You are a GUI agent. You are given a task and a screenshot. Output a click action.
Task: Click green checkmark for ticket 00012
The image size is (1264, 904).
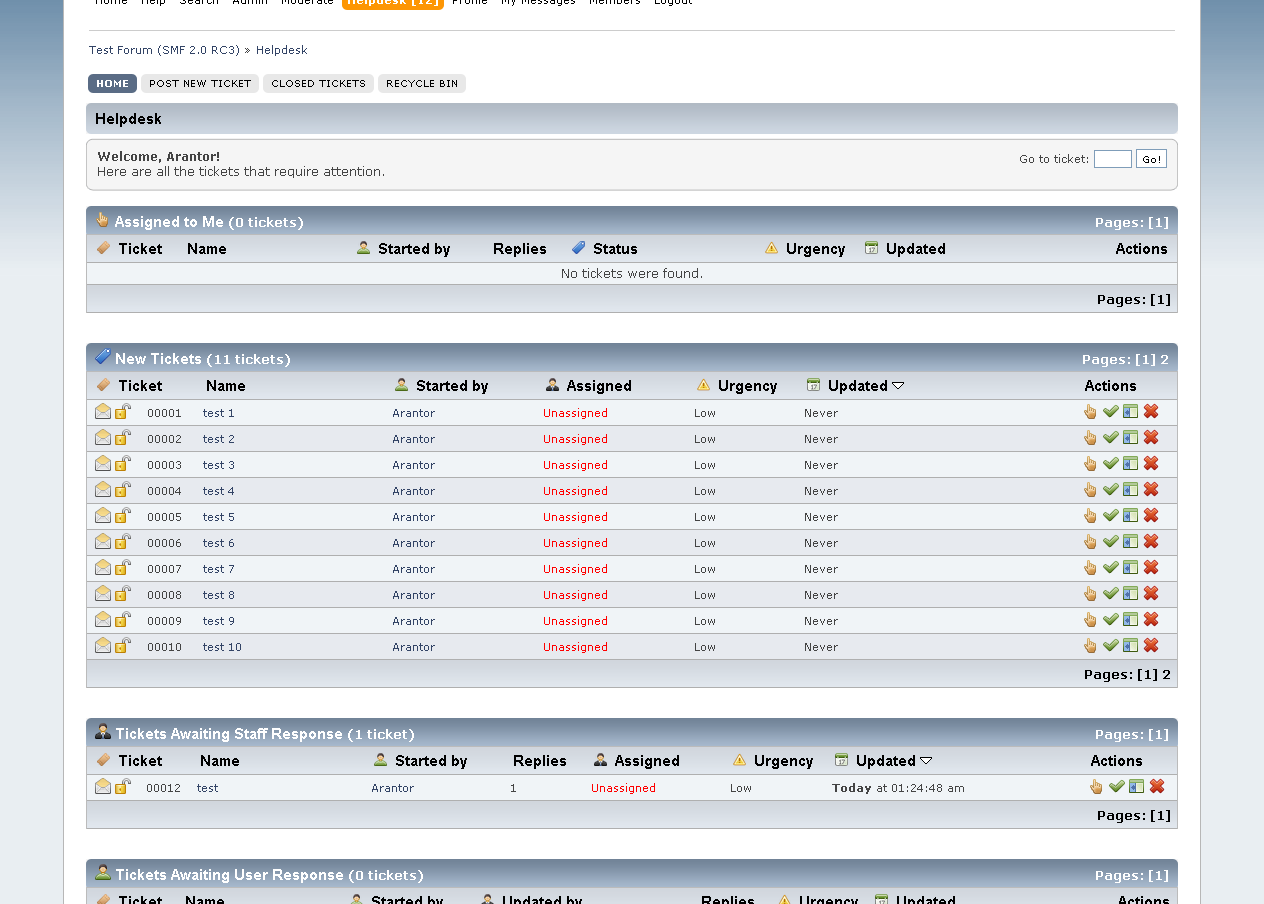tap(1116, 786)
